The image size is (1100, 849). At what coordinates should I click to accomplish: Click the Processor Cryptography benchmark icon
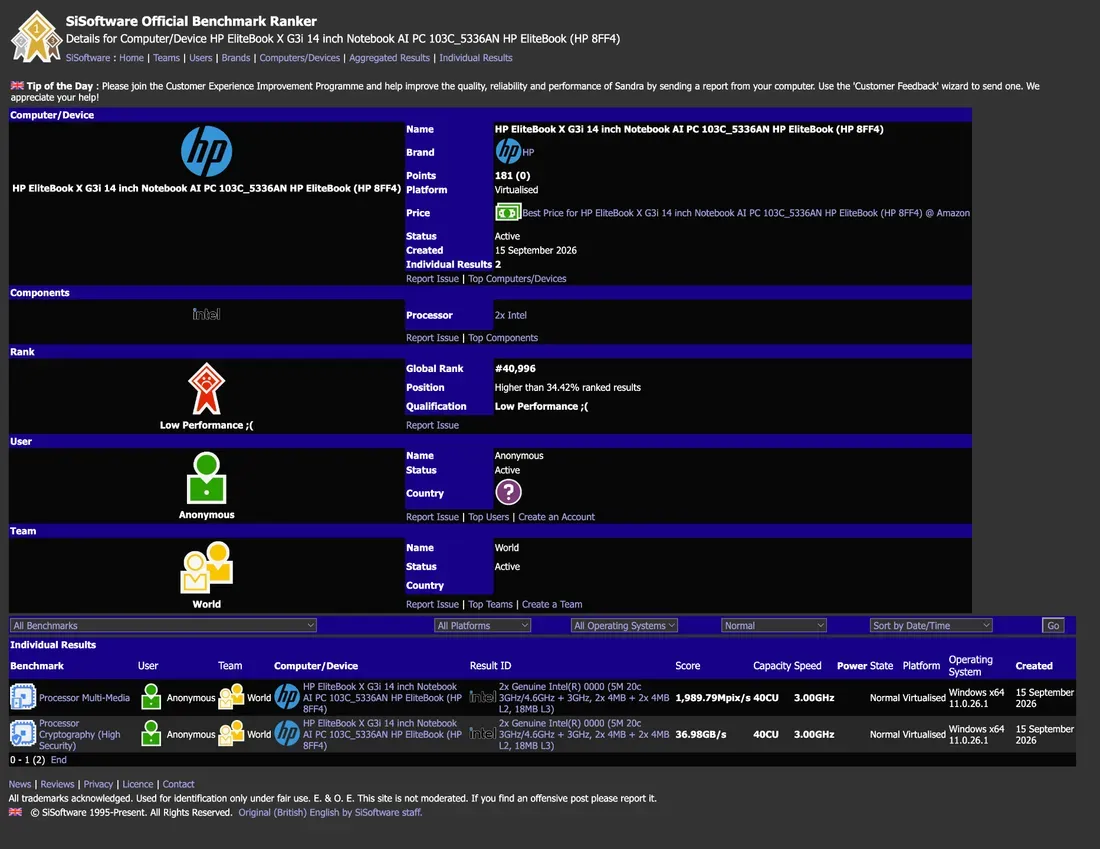click(23, 733)
